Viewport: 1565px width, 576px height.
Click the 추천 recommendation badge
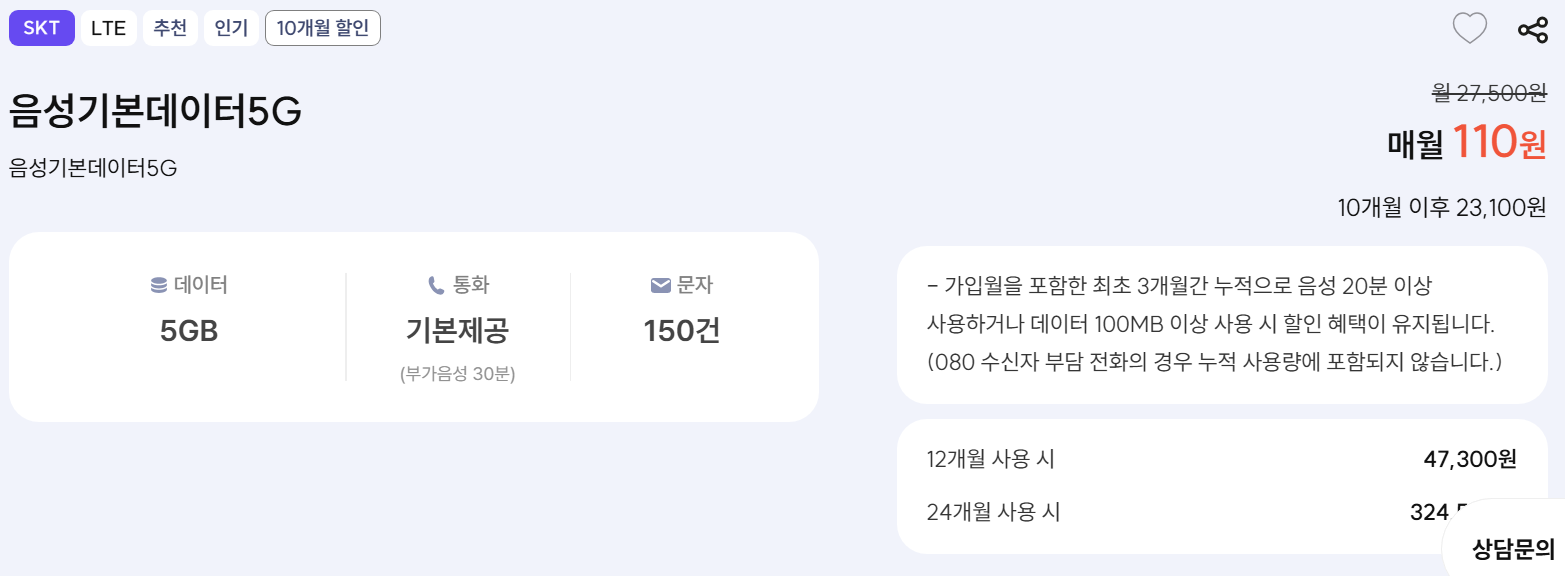[x=170, y=27]
